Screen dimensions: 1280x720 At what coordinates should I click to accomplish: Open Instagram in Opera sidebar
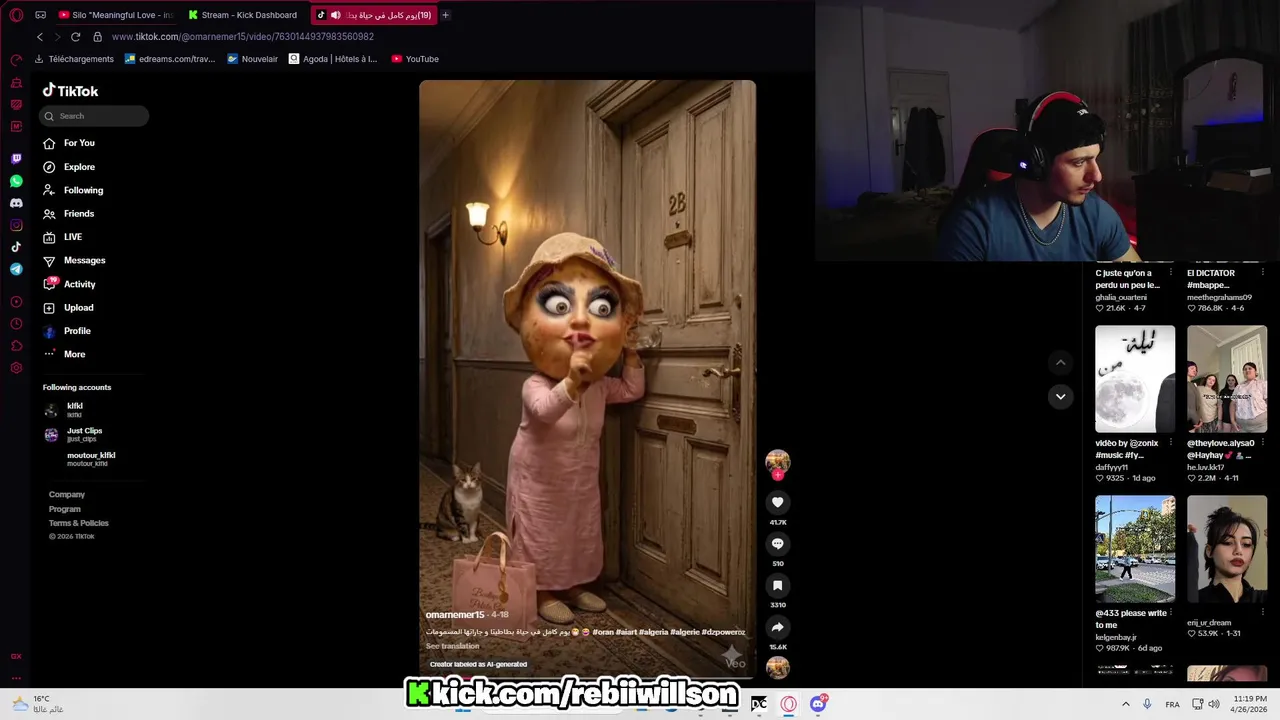[x=16, y=225]
